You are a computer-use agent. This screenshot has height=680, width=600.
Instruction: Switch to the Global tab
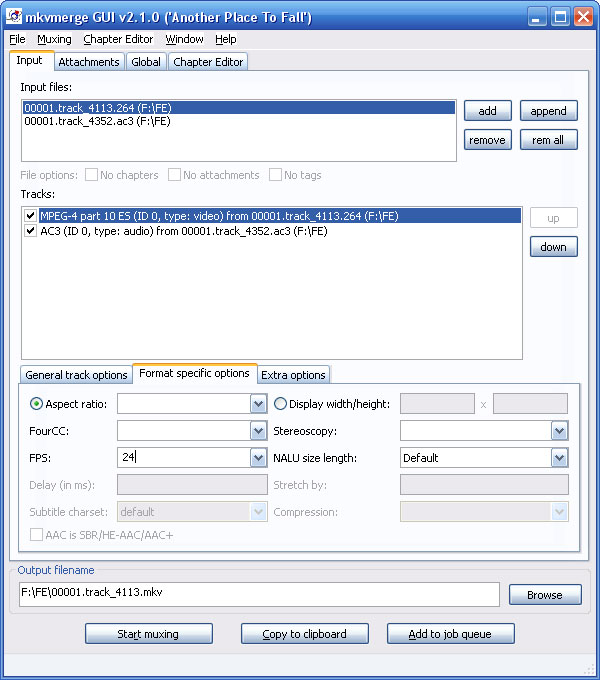click(146, 62)
